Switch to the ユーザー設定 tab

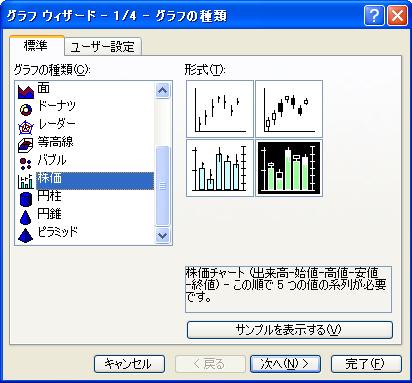[x=103, y=47]
